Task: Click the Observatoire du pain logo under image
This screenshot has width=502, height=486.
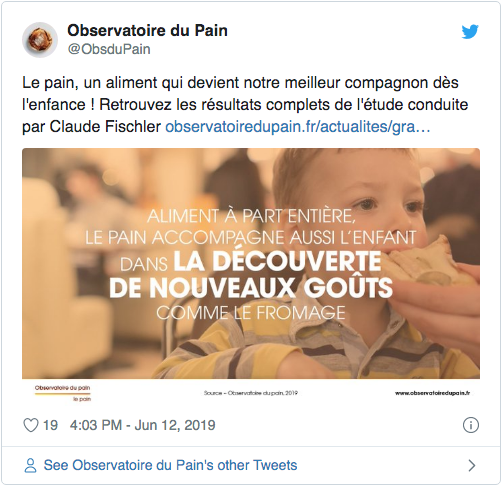Action: point(63,393)
